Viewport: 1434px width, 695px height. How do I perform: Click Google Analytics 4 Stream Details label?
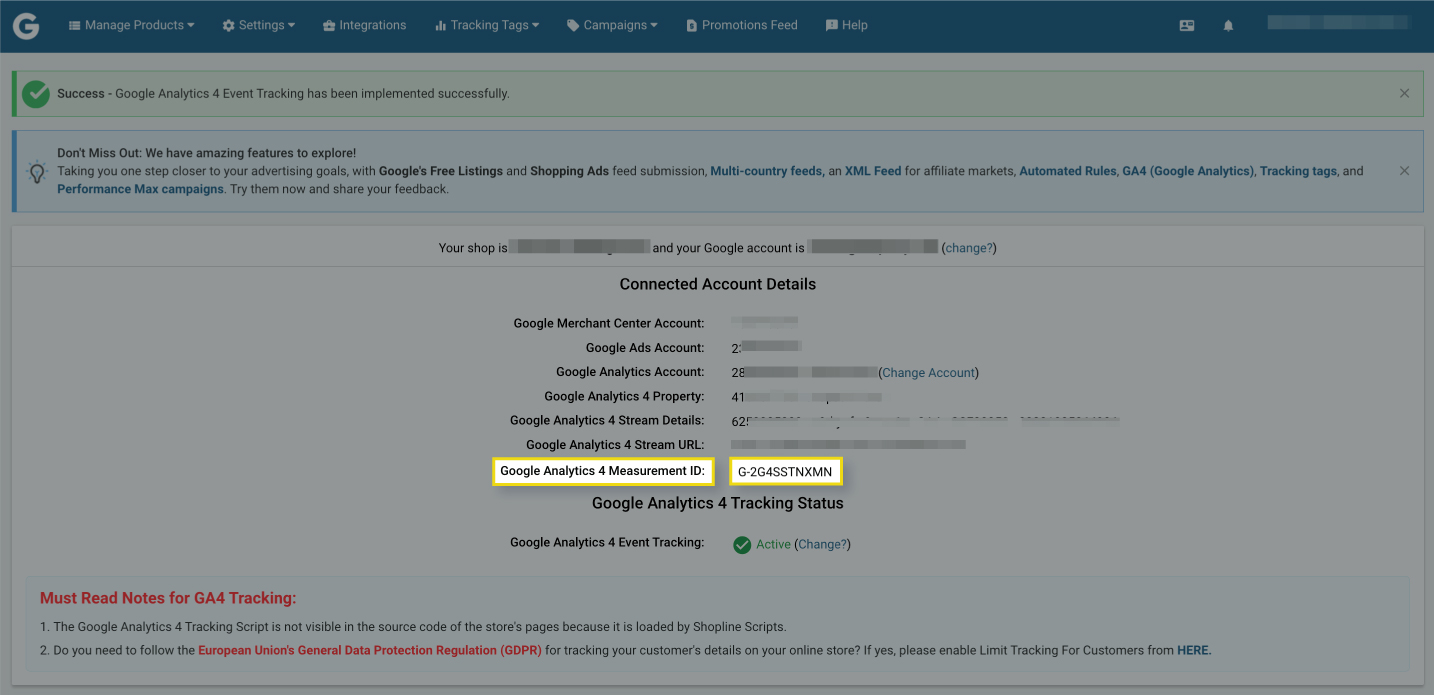tap(607, 420)
